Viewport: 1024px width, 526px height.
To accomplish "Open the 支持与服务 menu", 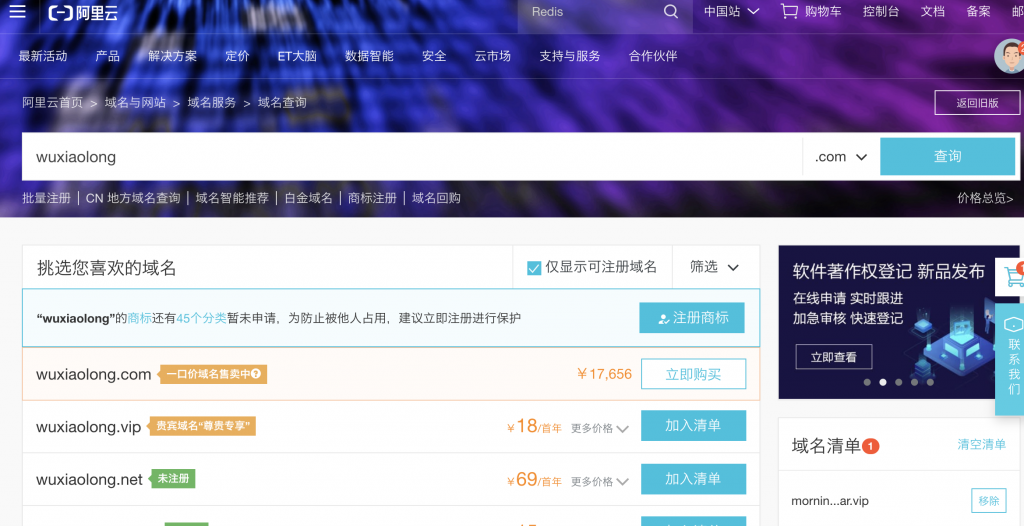I will pos(570,56).
